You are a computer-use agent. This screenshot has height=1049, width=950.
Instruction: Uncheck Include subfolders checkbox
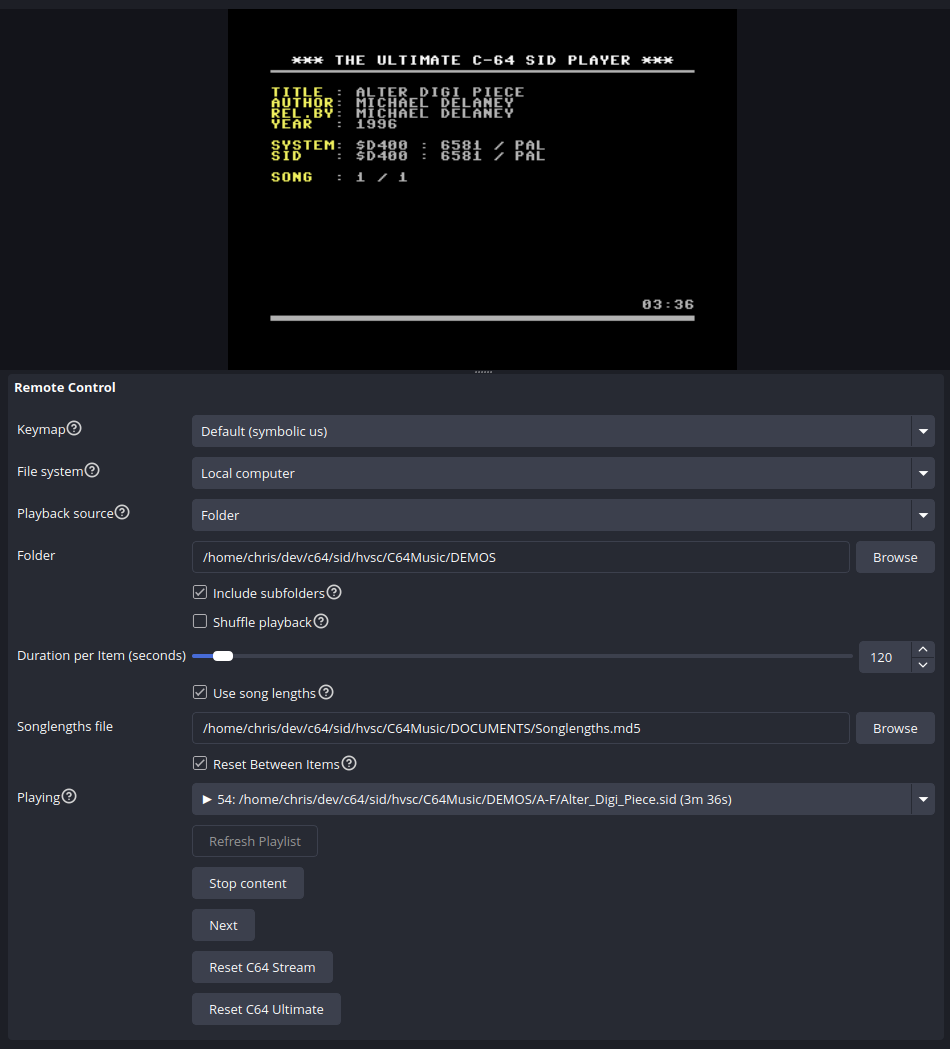pos(200,593)
